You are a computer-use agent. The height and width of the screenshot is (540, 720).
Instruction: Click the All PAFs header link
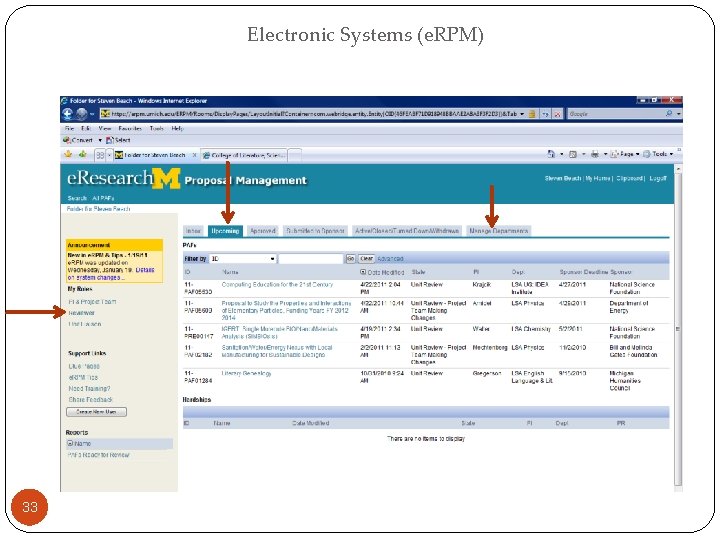coord(103,198)
